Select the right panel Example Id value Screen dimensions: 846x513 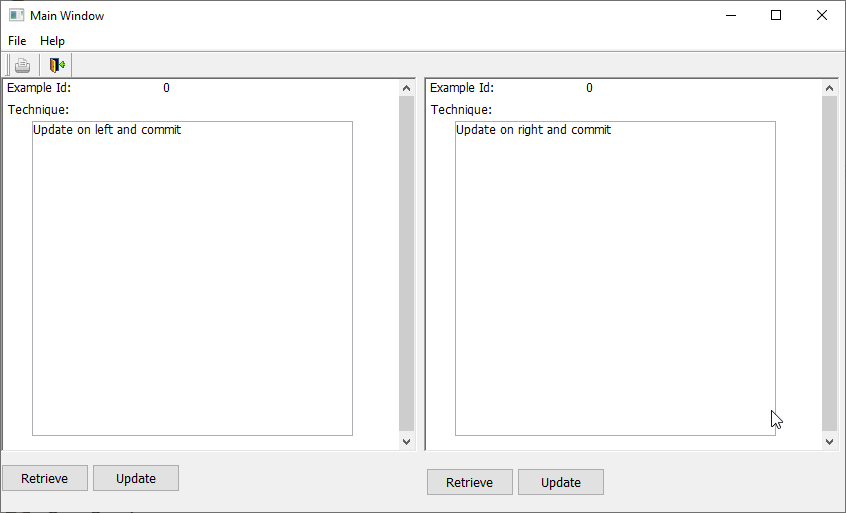(x=589, y=88)
